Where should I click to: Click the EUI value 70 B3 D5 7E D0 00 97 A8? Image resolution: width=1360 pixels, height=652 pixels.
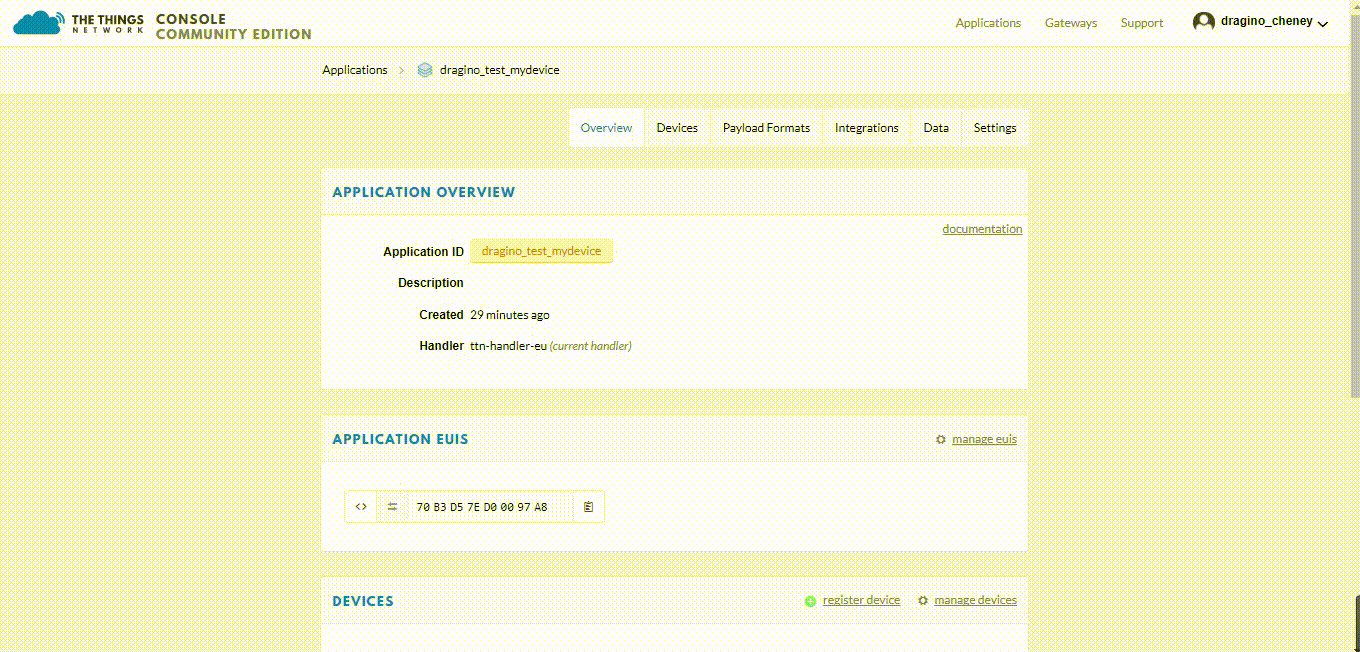pyautogui.click(x=482, y=507)
